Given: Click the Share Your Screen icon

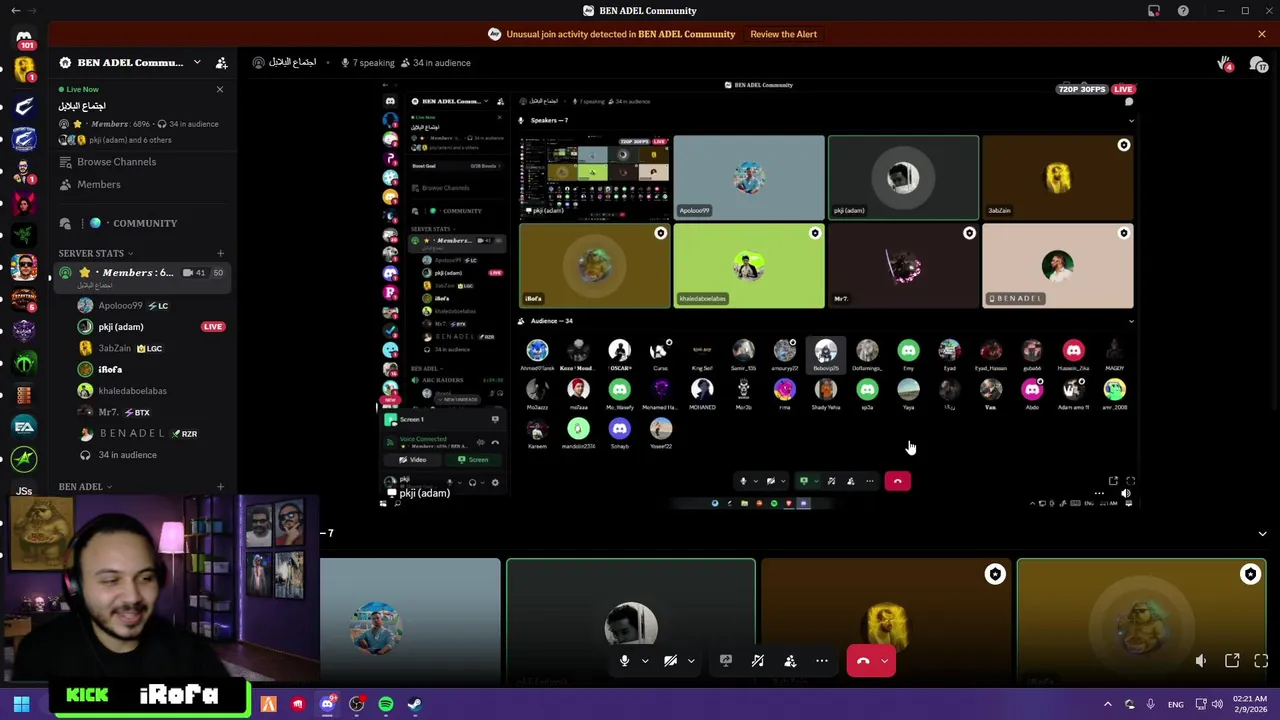Looking at the screenshot, I should [x=726, y=661].
